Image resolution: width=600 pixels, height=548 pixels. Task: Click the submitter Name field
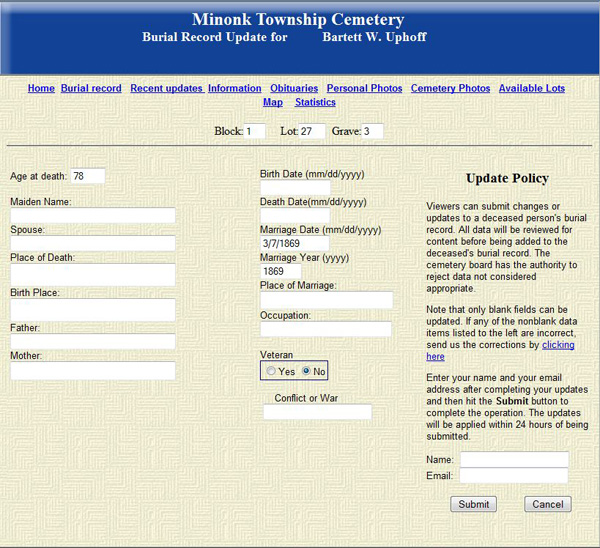click(x=514, y=460)
